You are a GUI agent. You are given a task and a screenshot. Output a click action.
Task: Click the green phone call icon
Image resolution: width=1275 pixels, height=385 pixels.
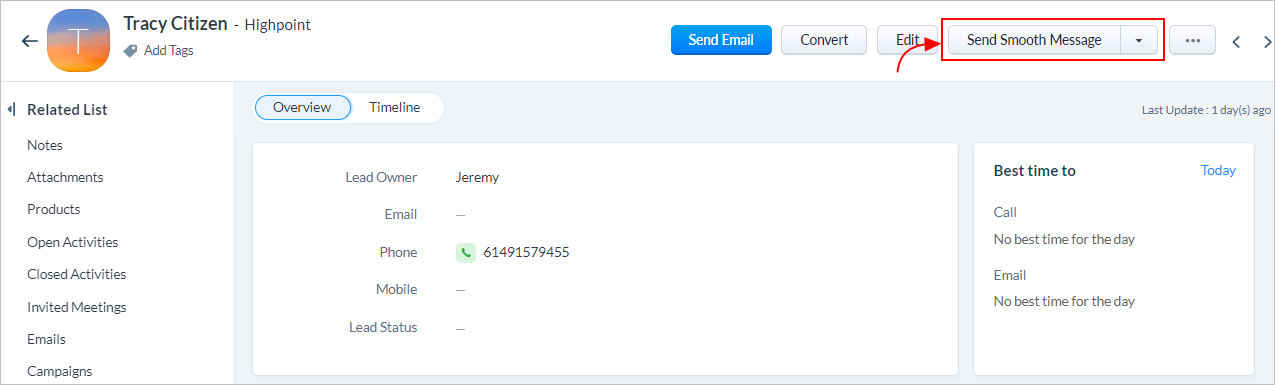[465, 252]
